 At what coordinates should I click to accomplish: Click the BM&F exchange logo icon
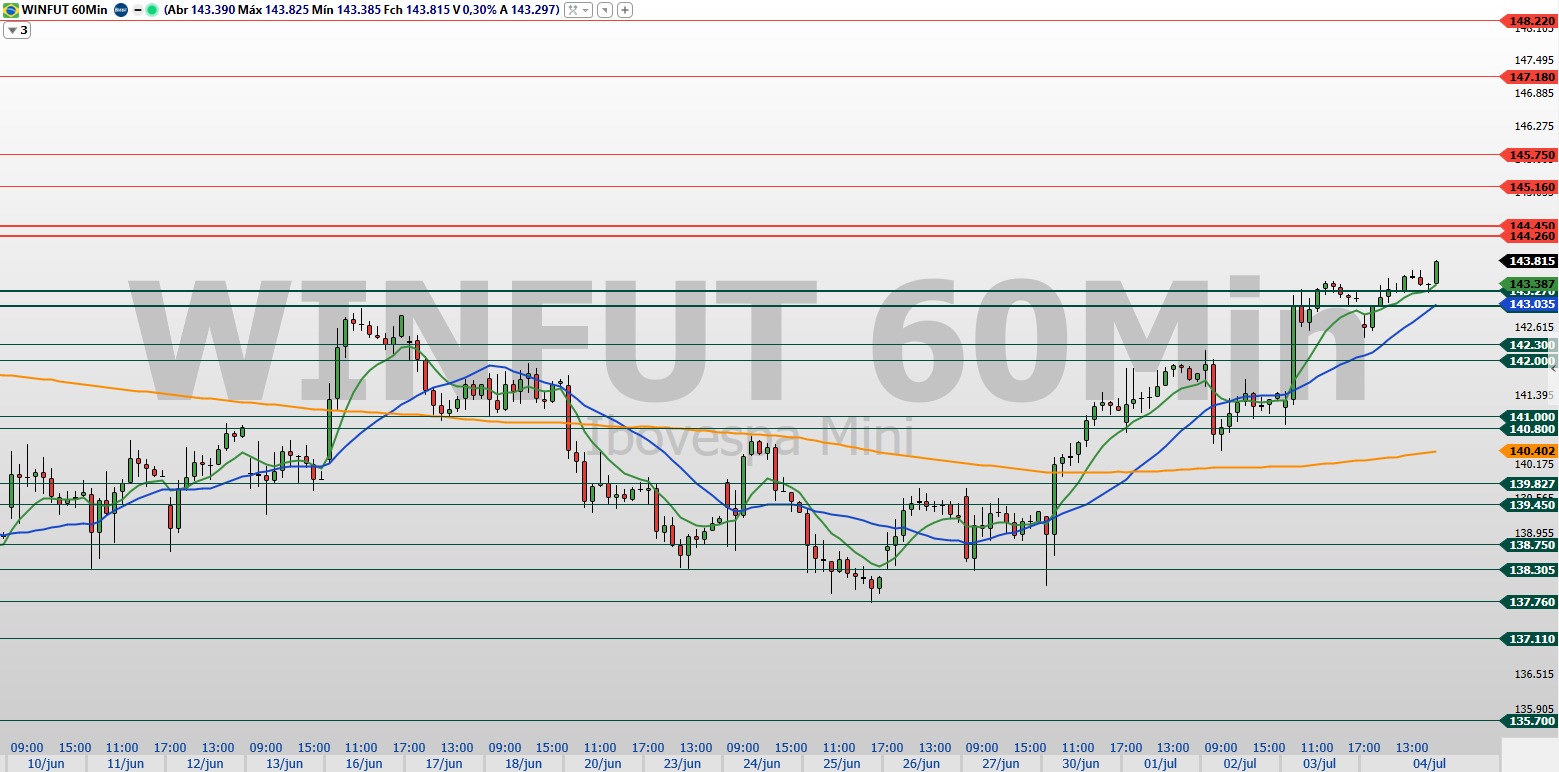coord(121,10)
